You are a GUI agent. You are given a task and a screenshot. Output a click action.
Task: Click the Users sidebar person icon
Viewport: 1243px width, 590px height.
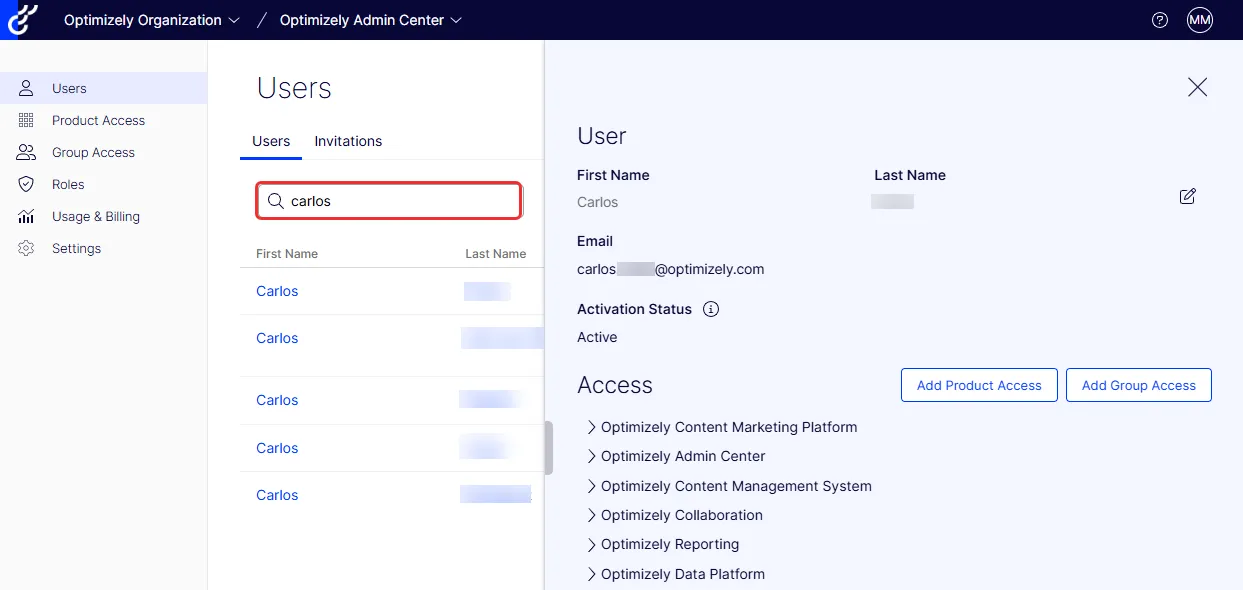27,88
